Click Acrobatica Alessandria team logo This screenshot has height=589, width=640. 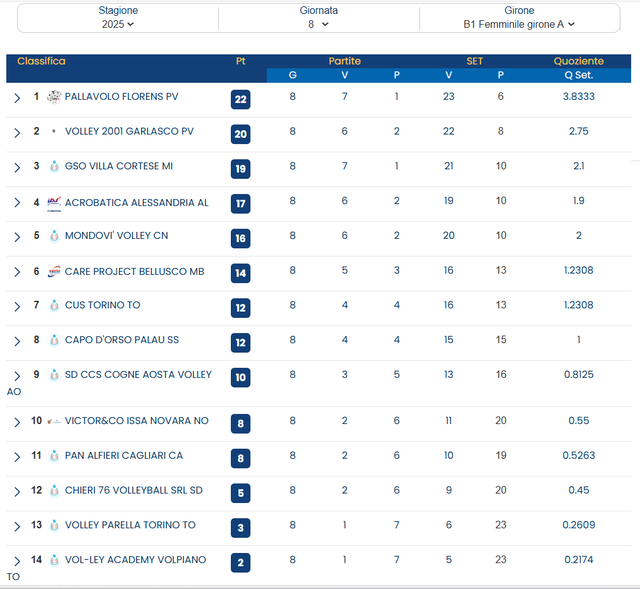[54, 202]
